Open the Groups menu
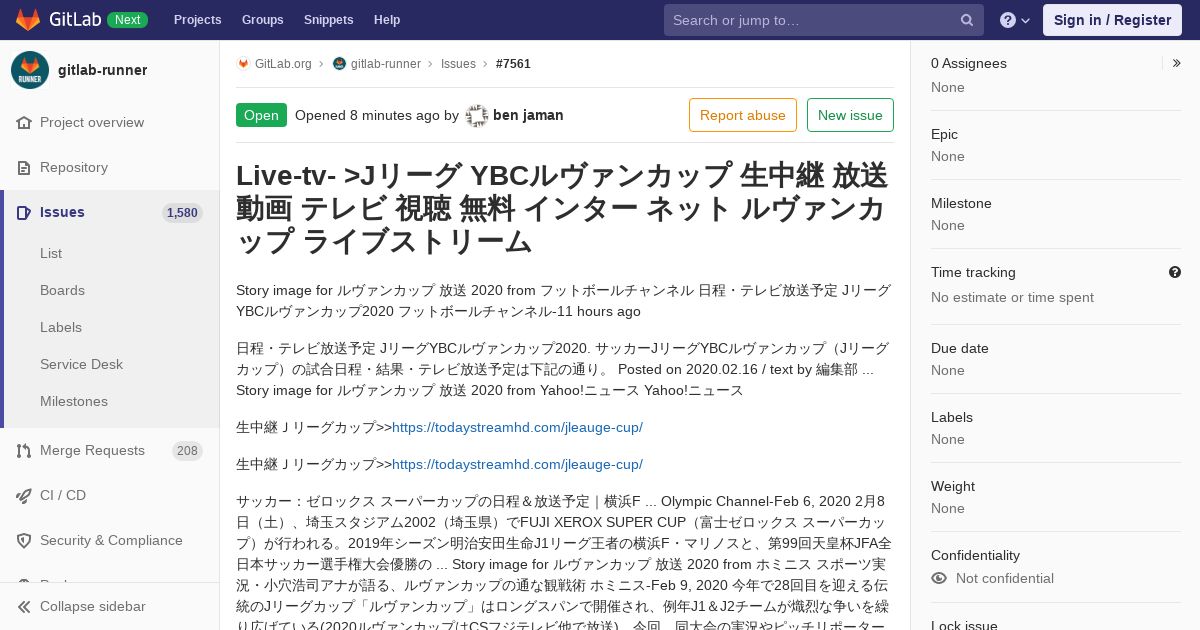The width and height of the screenshot is (1200, 630). coord(262,20)
